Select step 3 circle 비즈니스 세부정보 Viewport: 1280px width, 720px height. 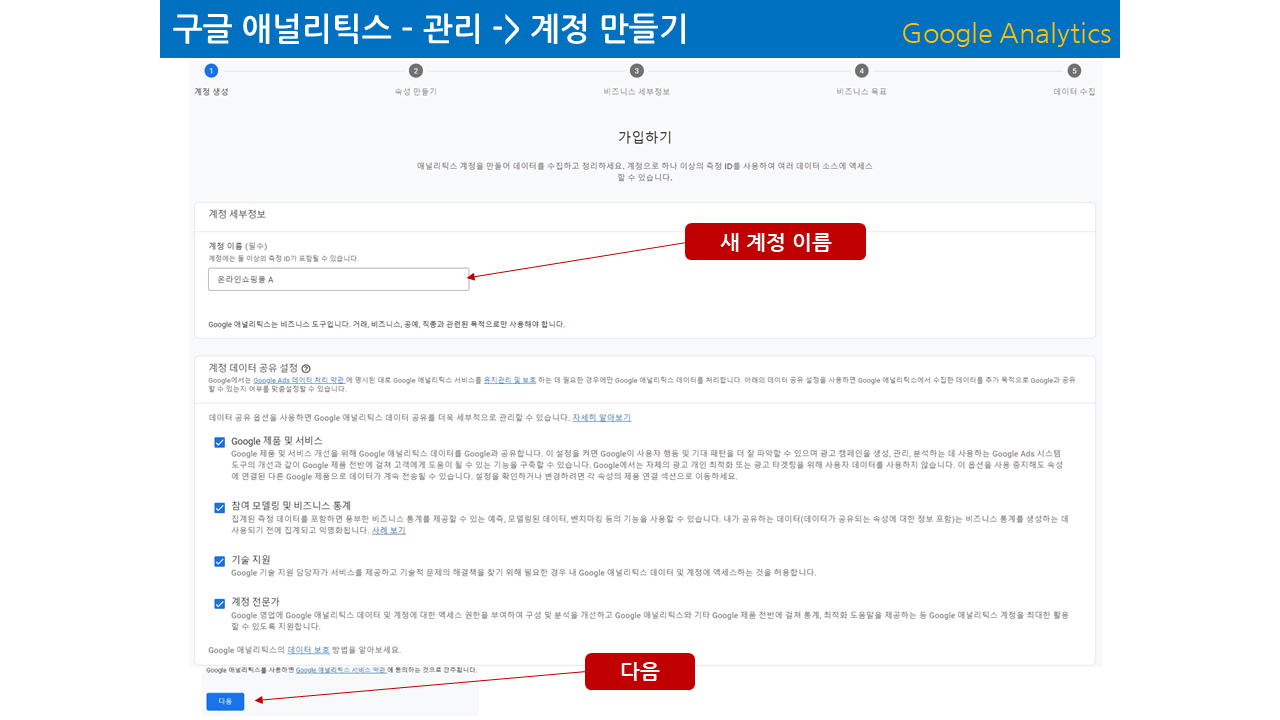(636, 71)
